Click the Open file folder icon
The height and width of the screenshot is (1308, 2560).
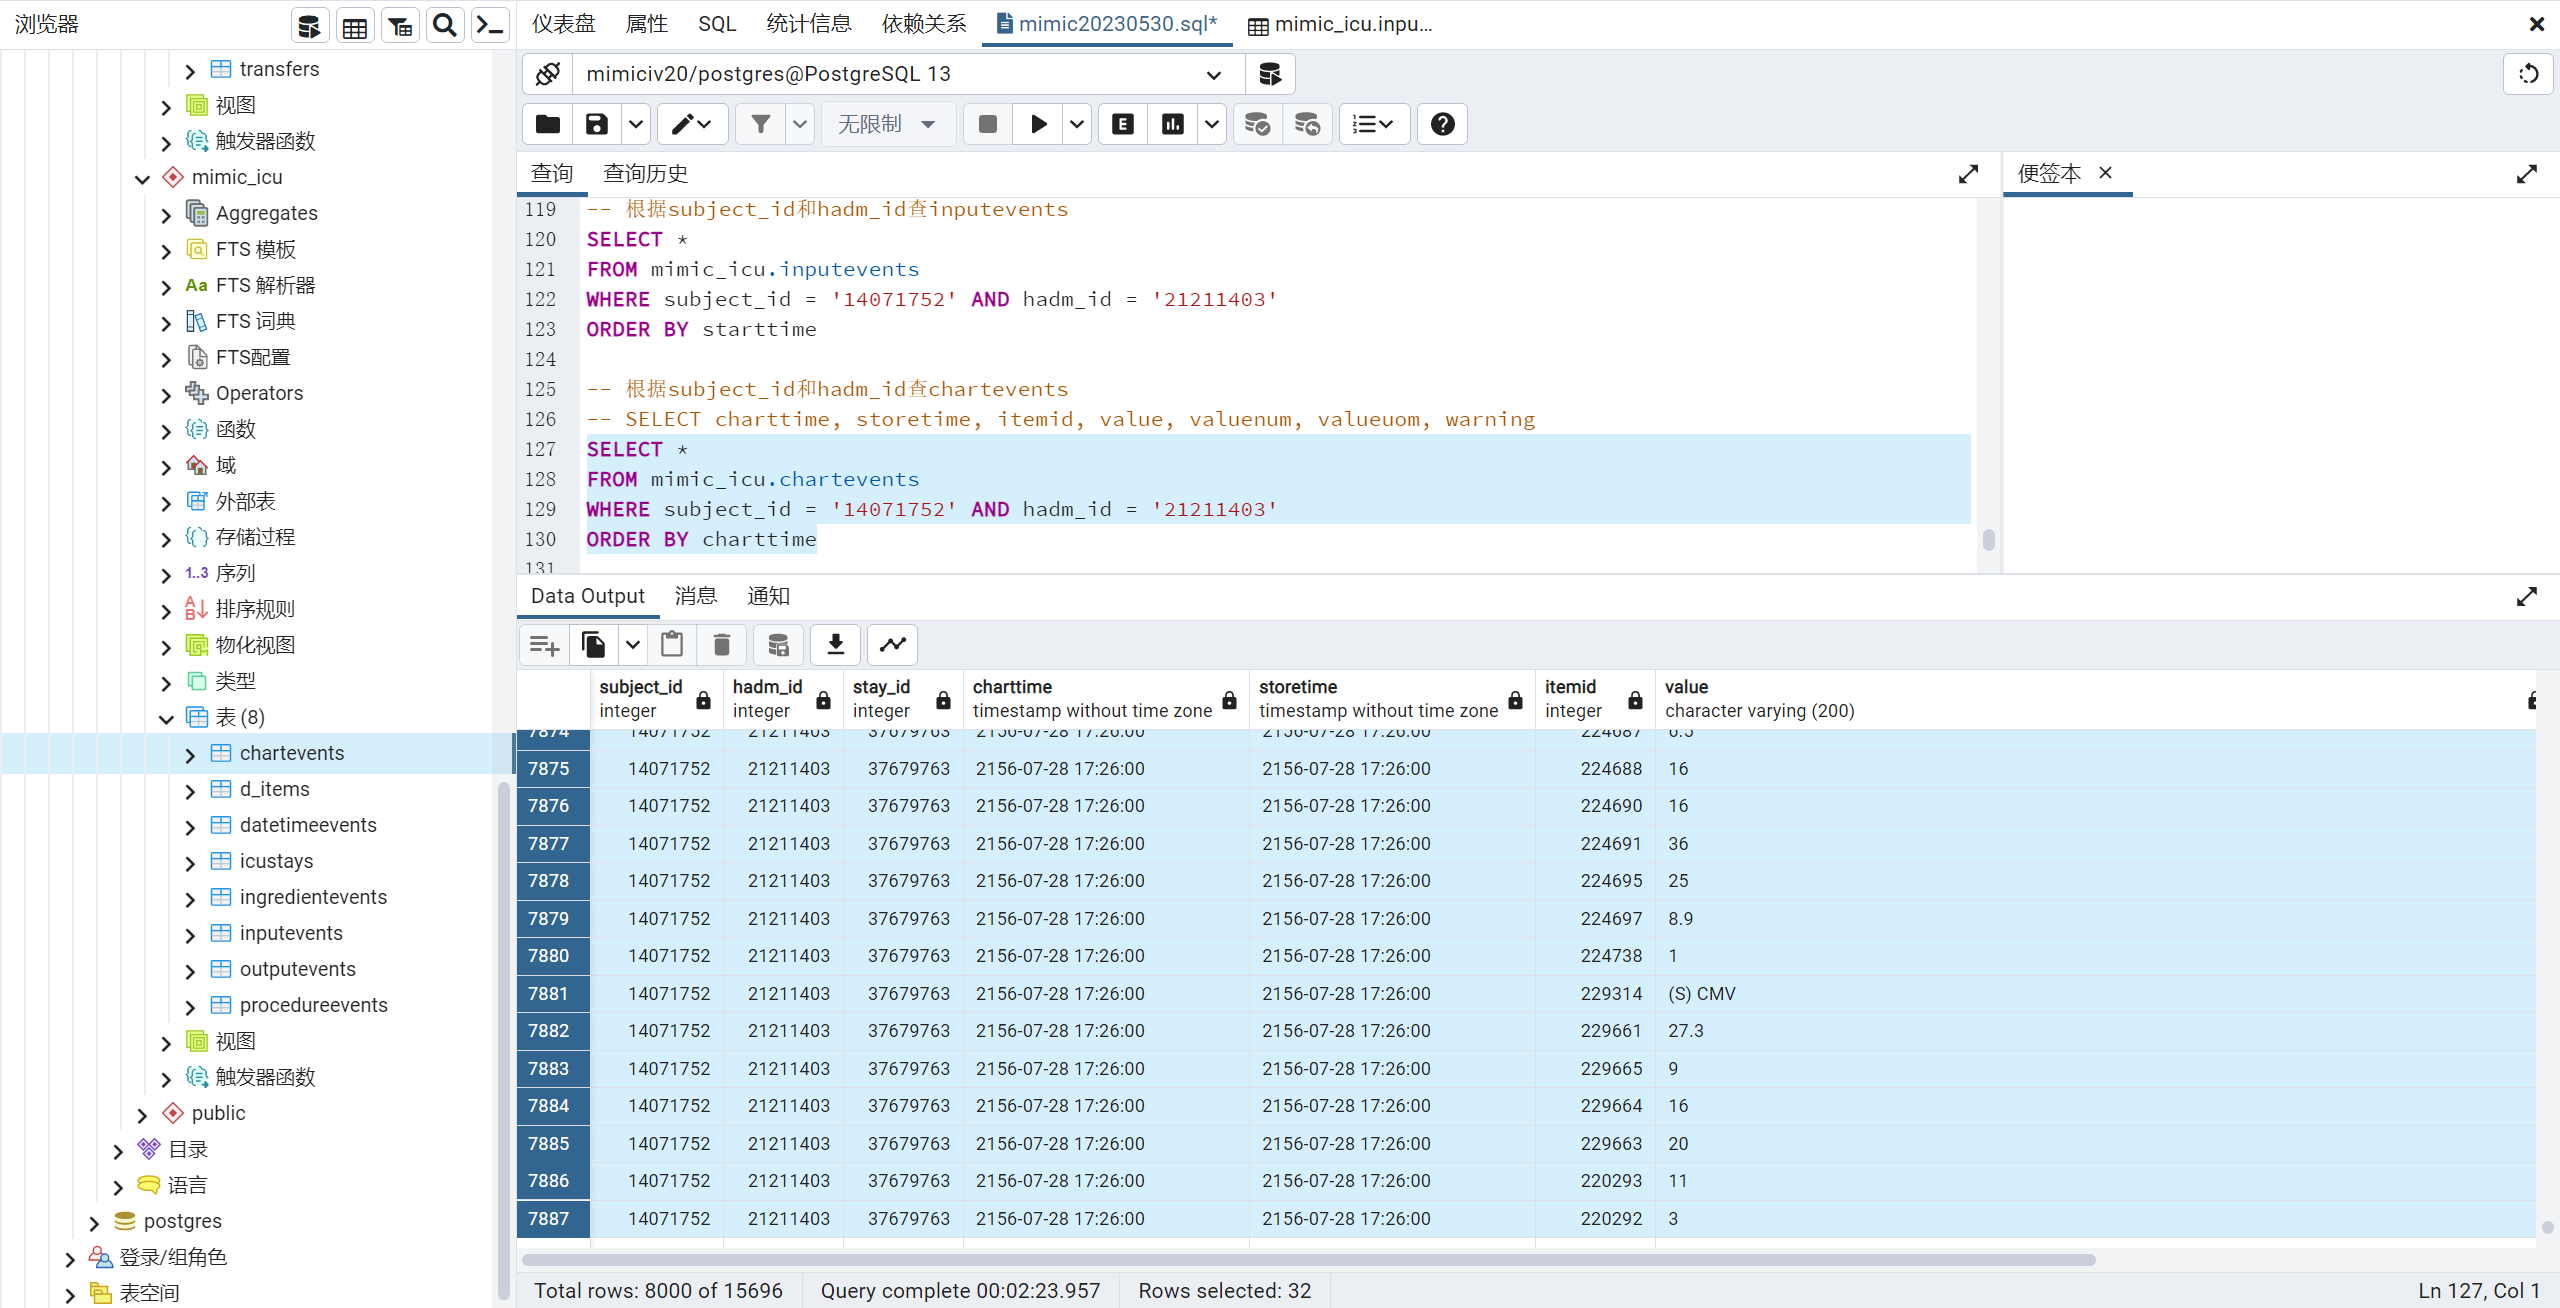[x=548, y=124]
